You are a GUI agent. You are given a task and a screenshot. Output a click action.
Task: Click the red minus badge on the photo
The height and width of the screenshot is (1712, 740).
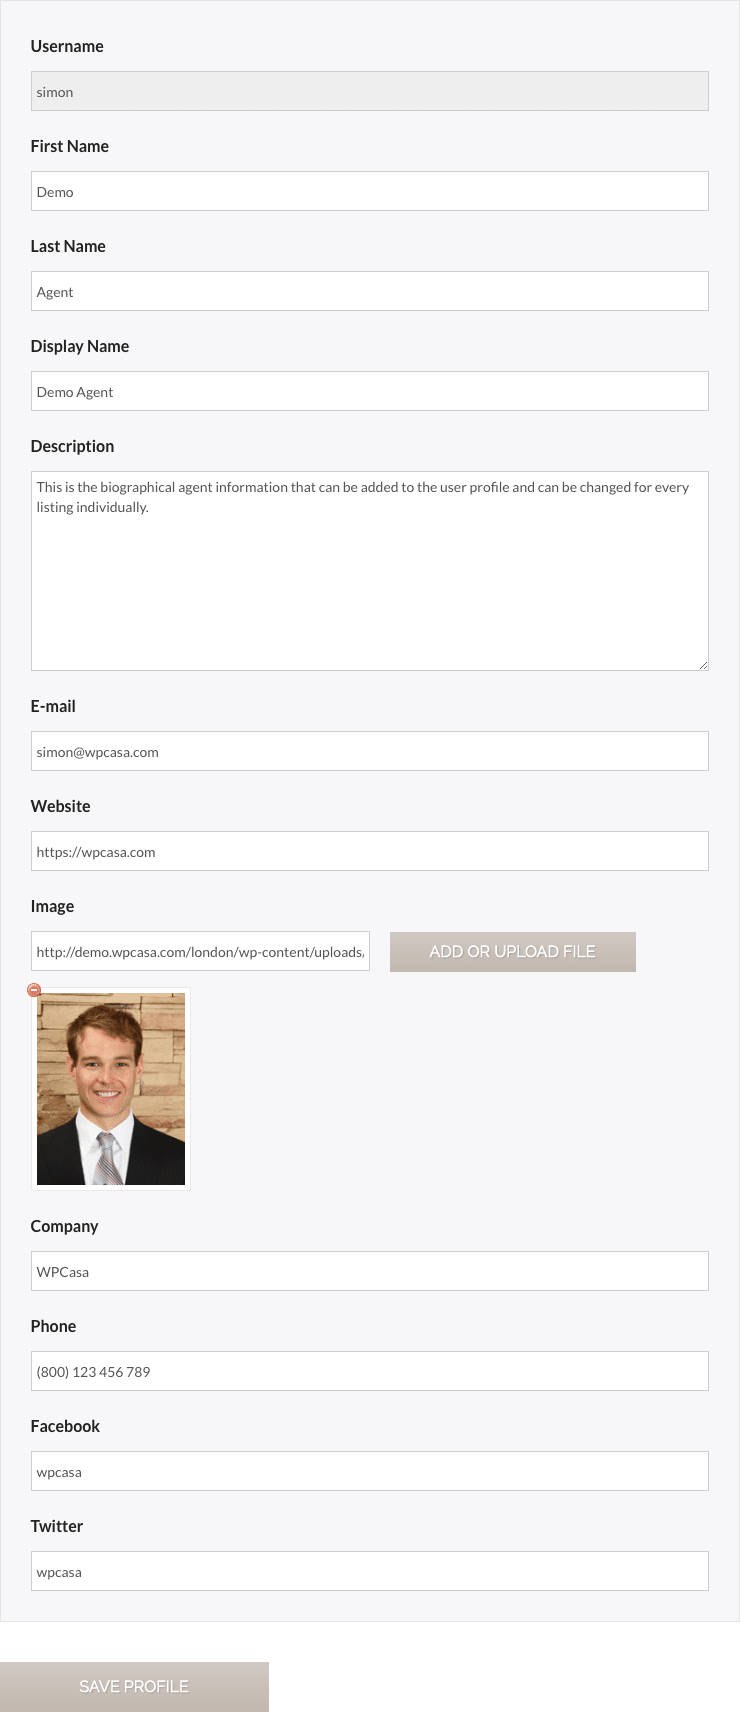[x=35, y=989]
